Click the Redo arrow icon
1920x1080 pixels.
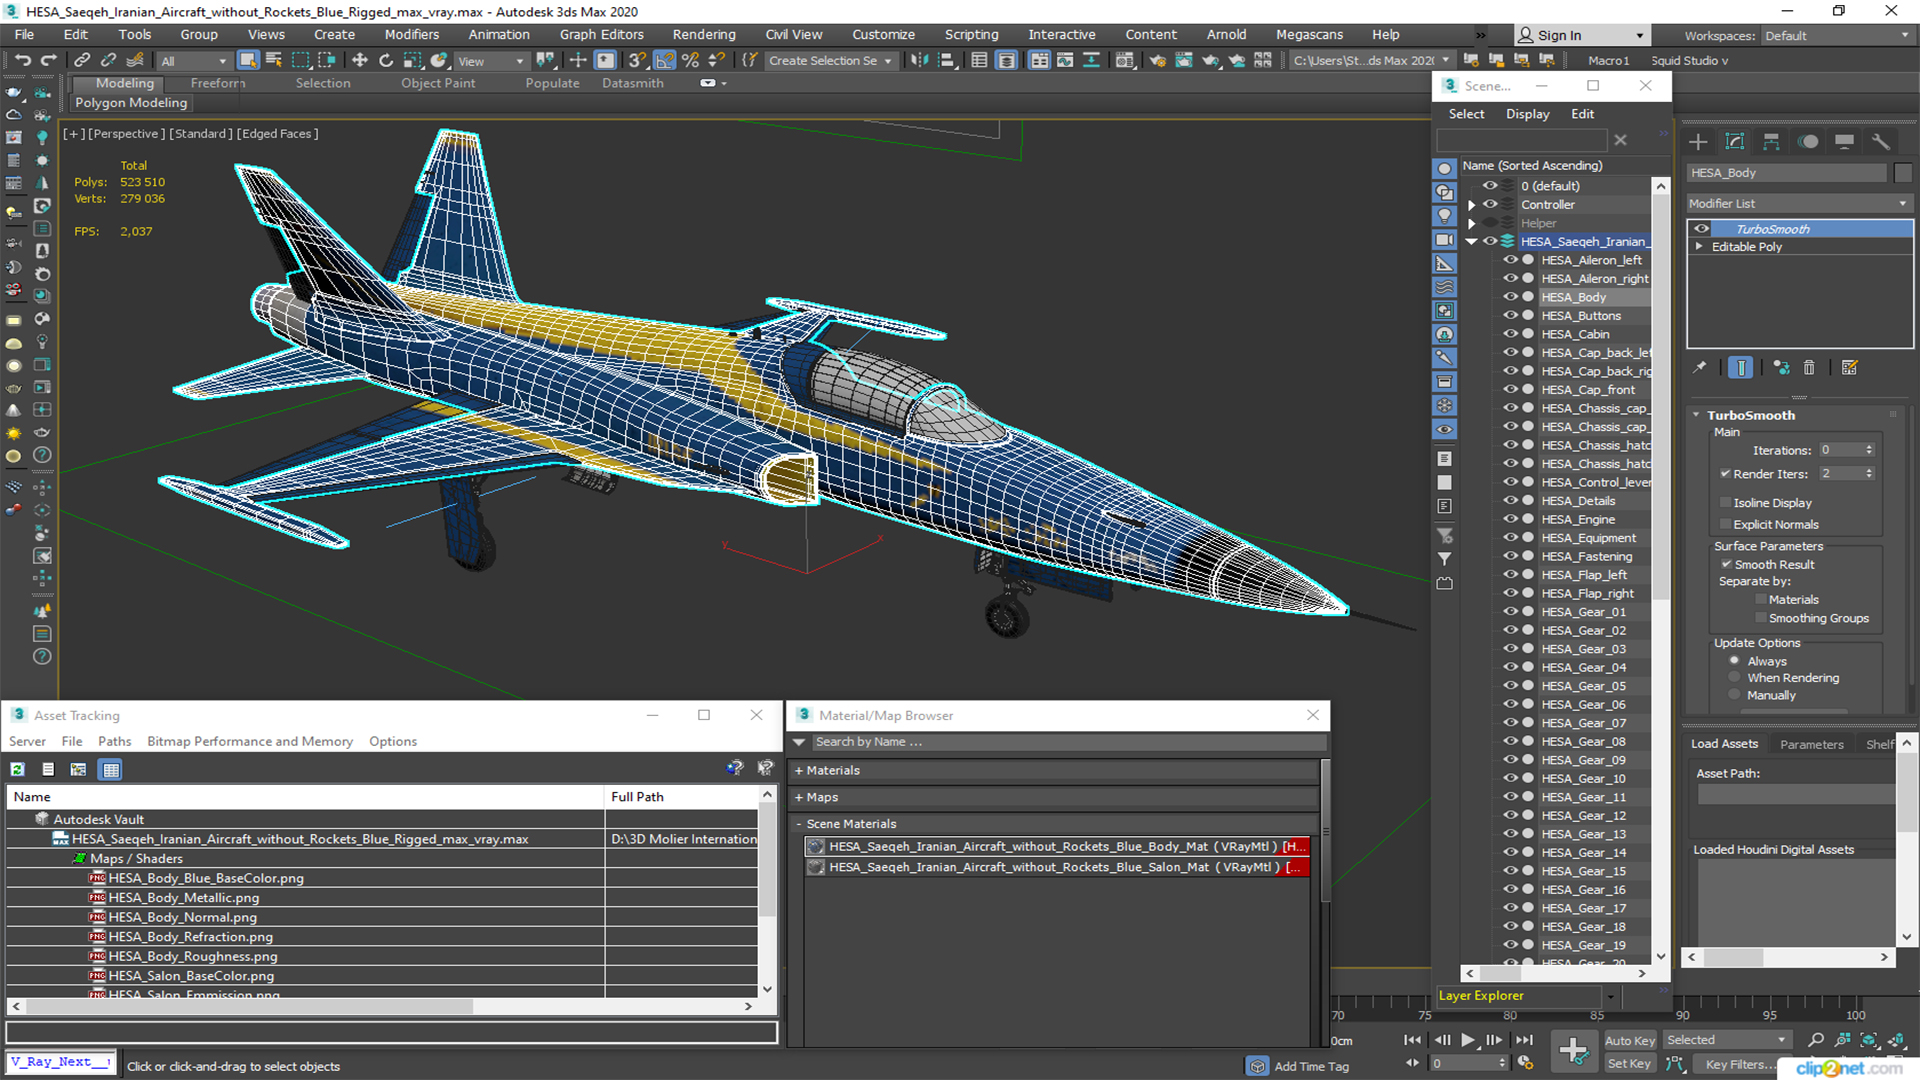[x=47, y=60]
